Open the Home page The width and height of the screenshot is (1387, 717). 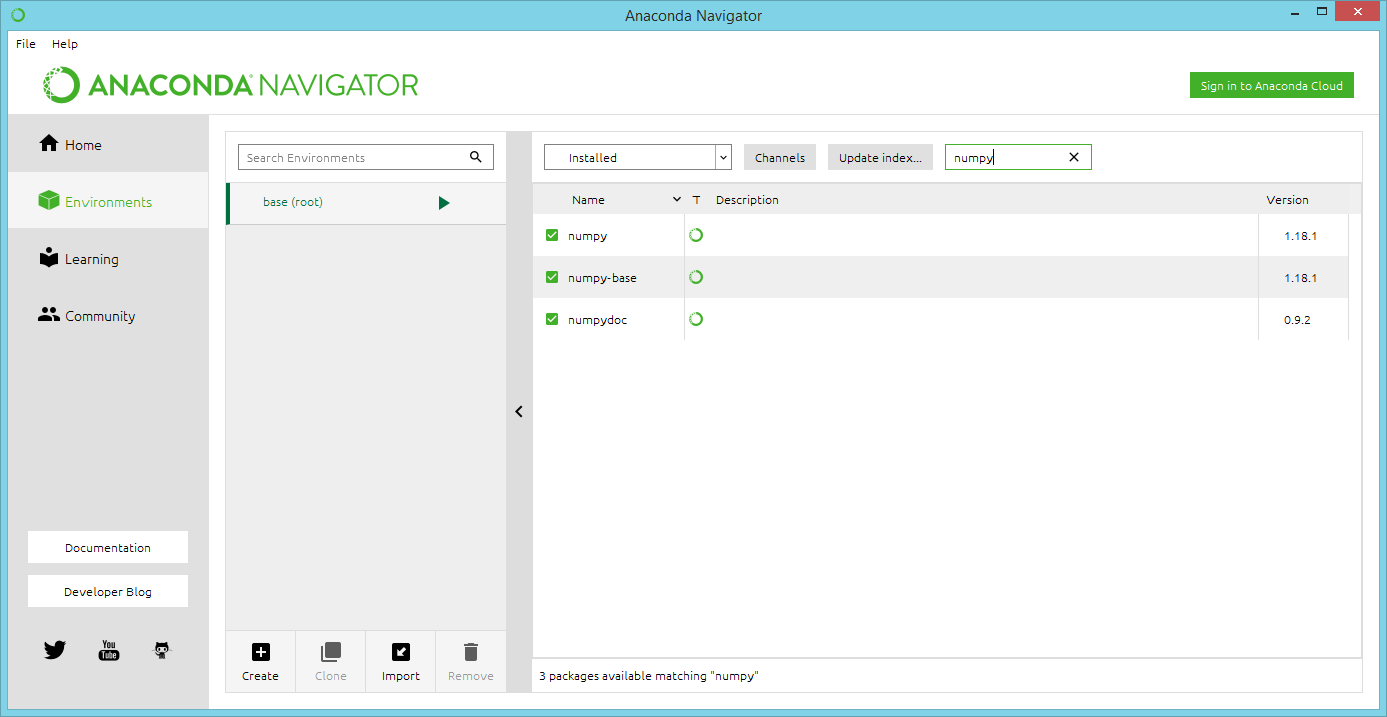108,145
